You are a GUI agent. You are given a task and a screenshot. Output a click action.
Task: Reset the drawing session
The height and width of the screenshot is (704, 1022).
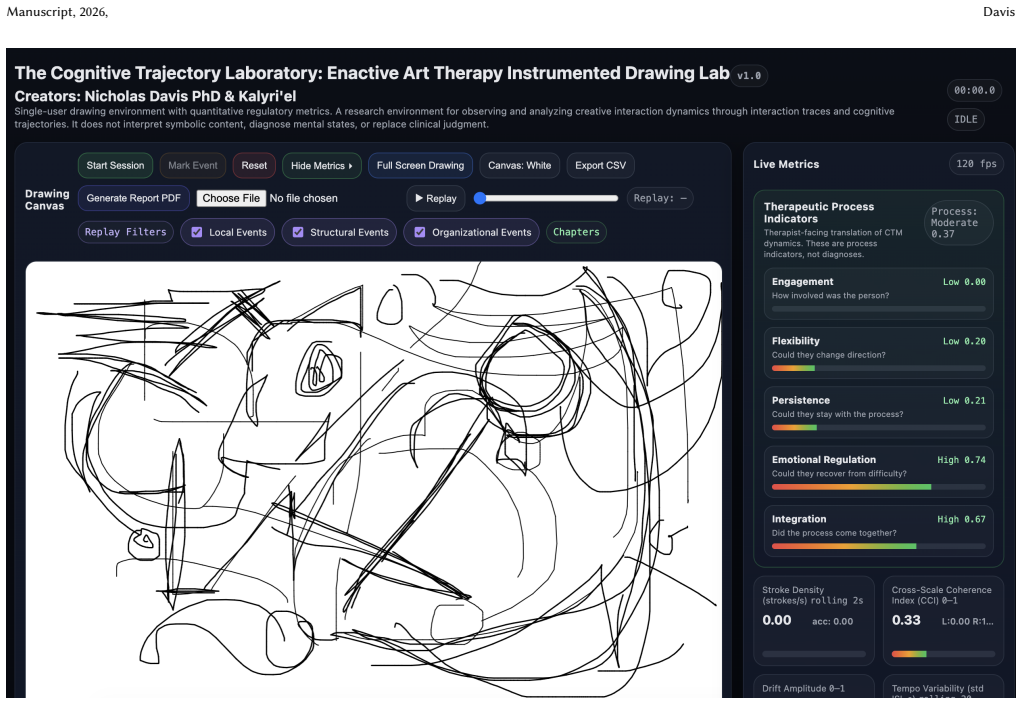coord(254,166)
